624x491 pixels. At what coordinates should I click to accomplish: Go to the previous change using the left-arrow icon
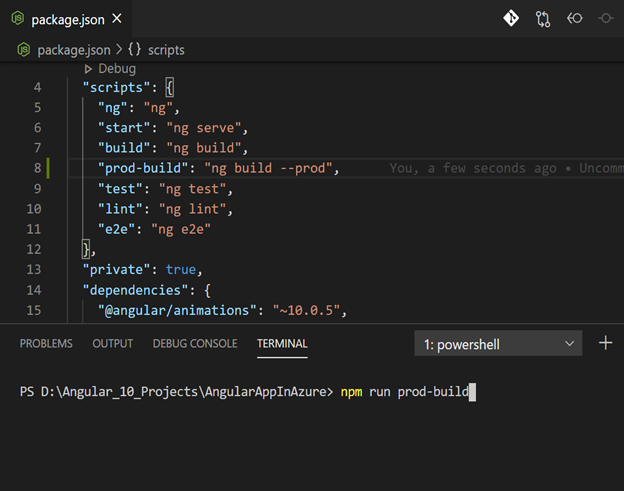pyautogui.click(x=574, y=18)
